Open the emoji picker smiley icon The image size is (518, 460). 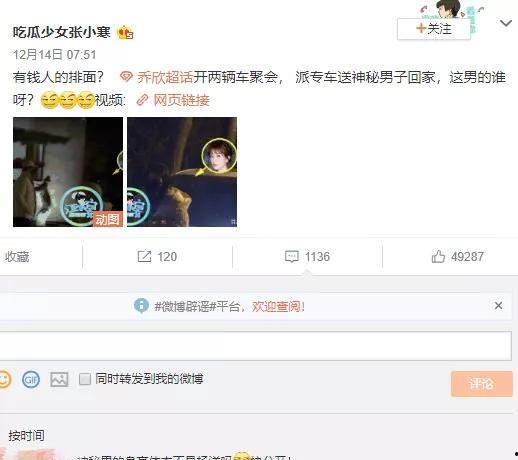coord(5,379)
